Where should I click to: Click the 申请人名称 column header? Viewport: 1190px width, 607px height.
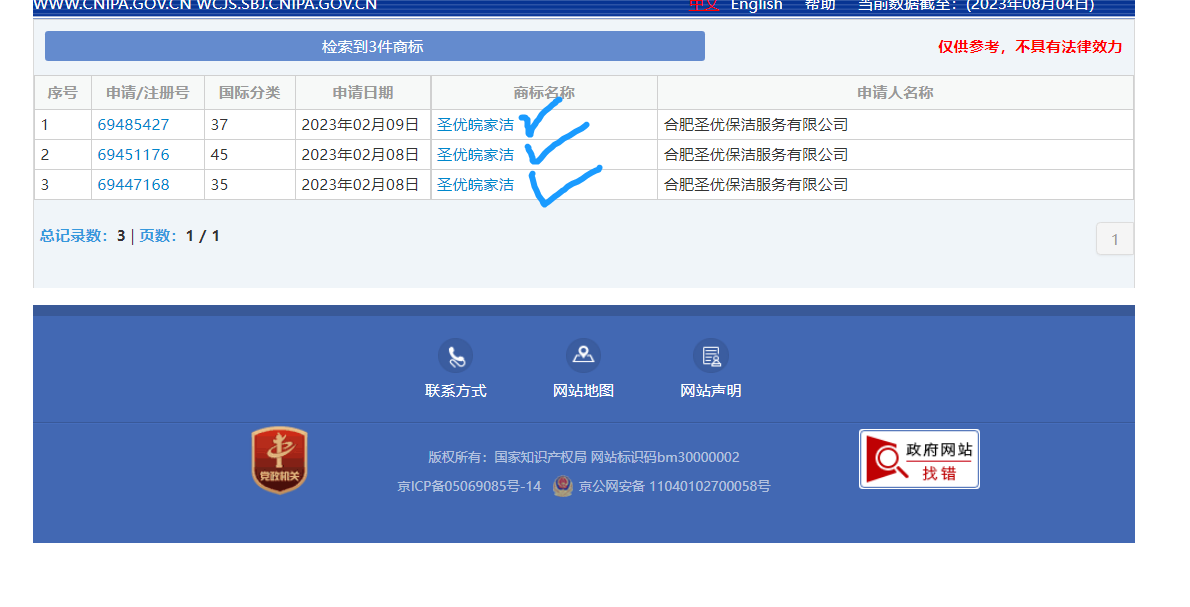[x=896, y=93]
